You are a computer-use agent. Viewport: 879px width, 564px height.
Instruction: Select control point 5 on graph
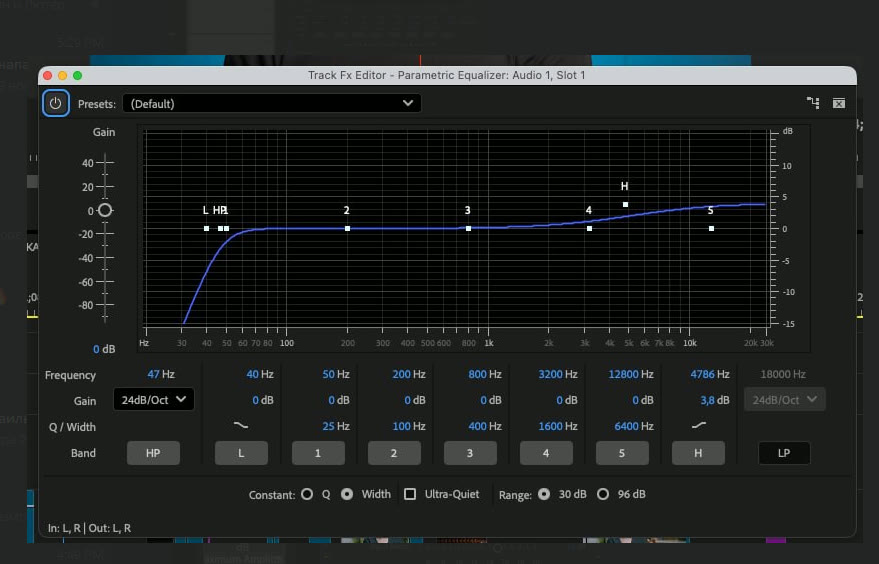[711, 228]
